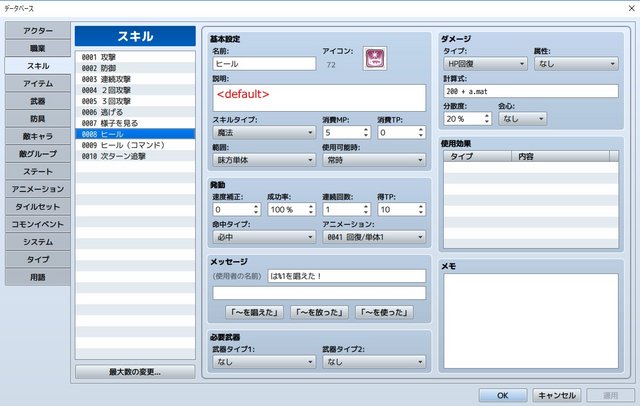This screenshot has width=640, height=406.
Task: Confirm with the OK button
Action: point(503,395)
